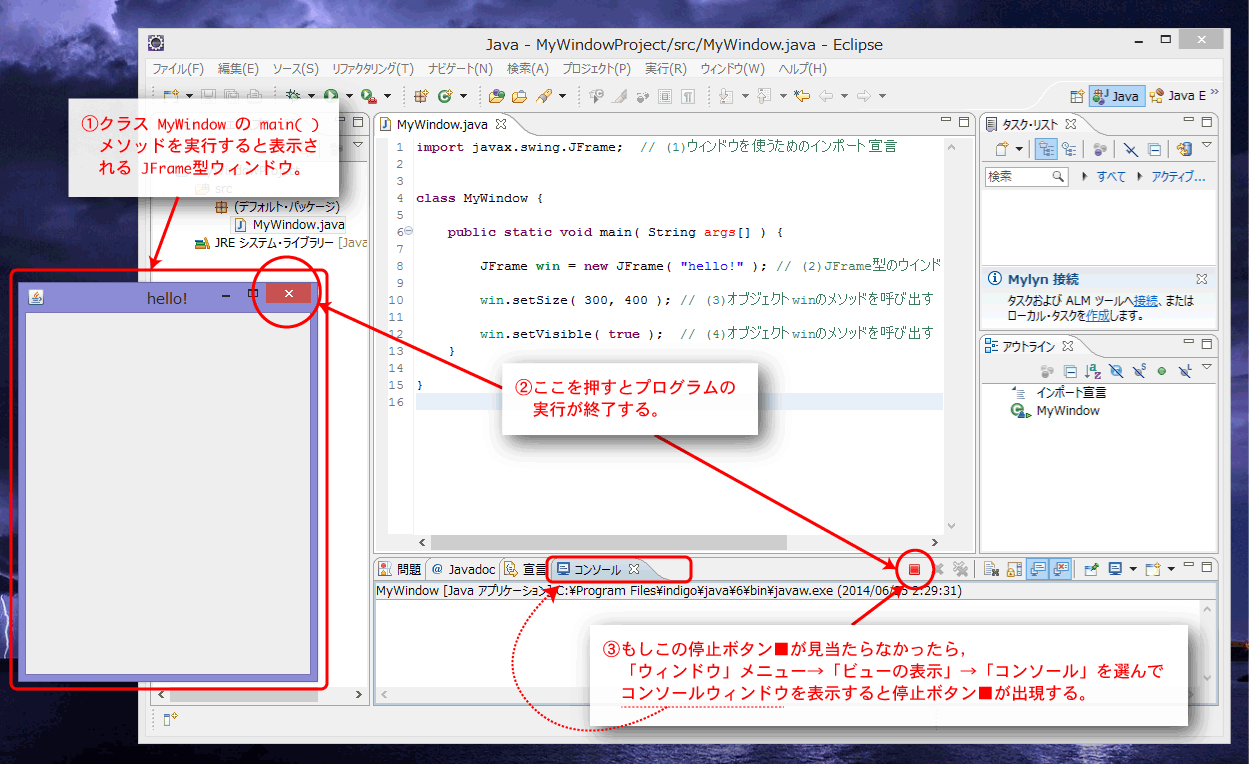Open the Outline view menu triangle
Screen dimensions: 1249x764
point(1207,368)
